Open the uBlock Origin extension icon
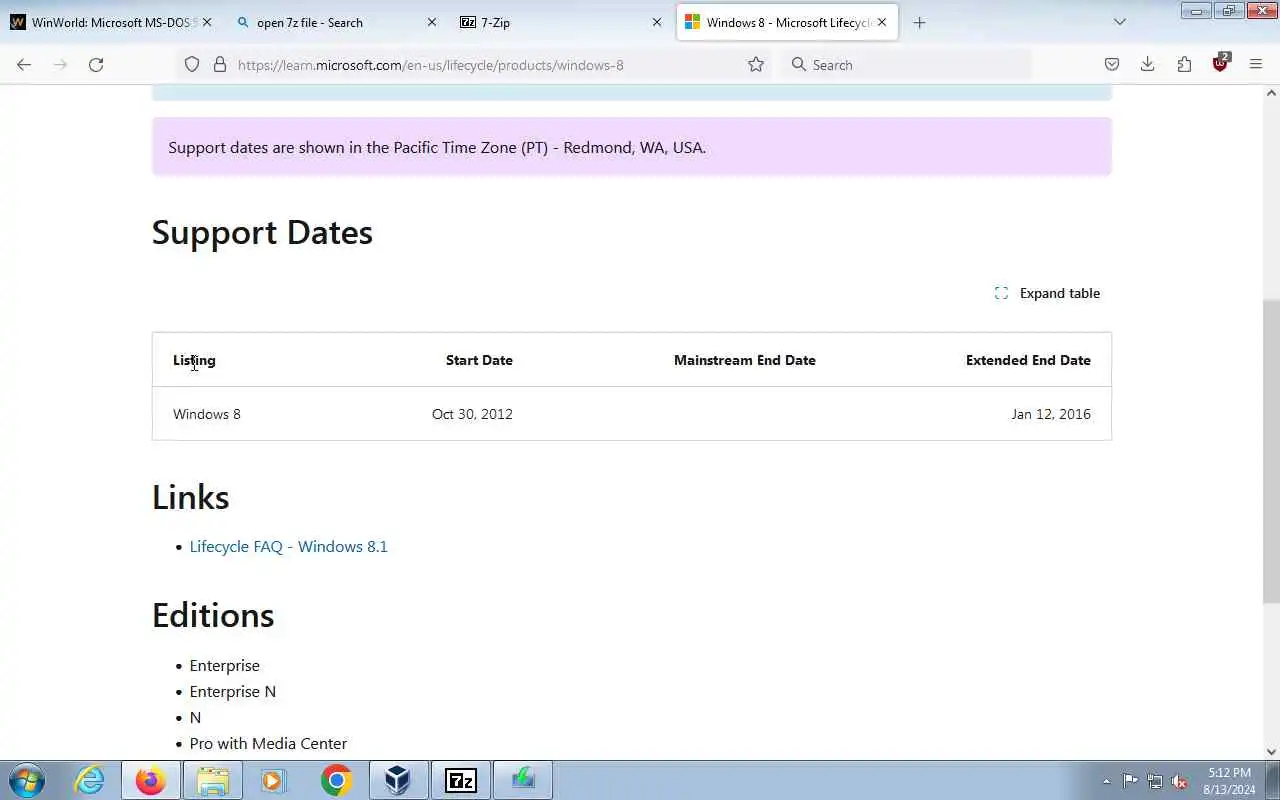 [x=1220, y=63]
